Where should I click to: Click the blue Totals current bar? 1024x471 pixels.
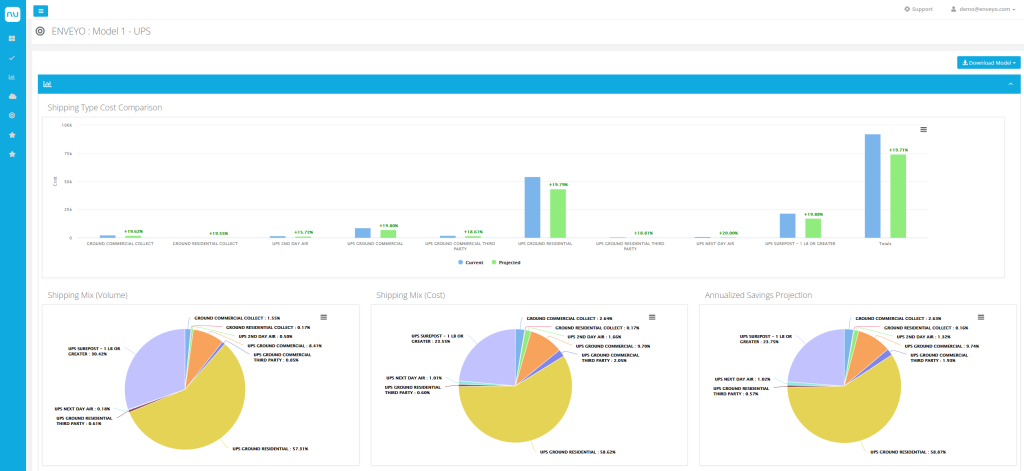click(x=872, y=185)
